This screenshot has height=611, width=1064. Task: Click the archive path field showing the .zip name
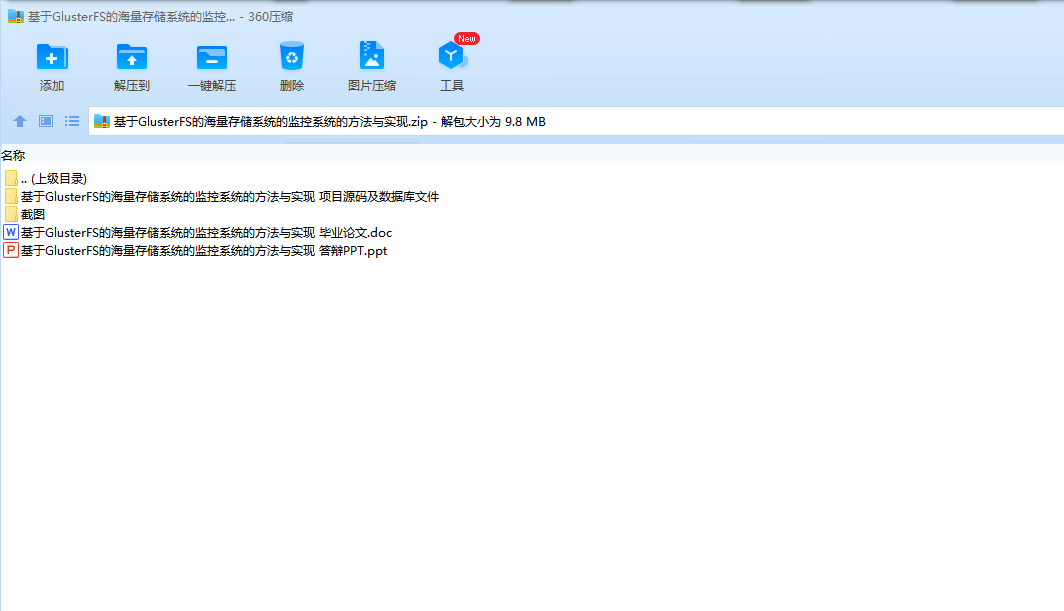click(575, 122)
